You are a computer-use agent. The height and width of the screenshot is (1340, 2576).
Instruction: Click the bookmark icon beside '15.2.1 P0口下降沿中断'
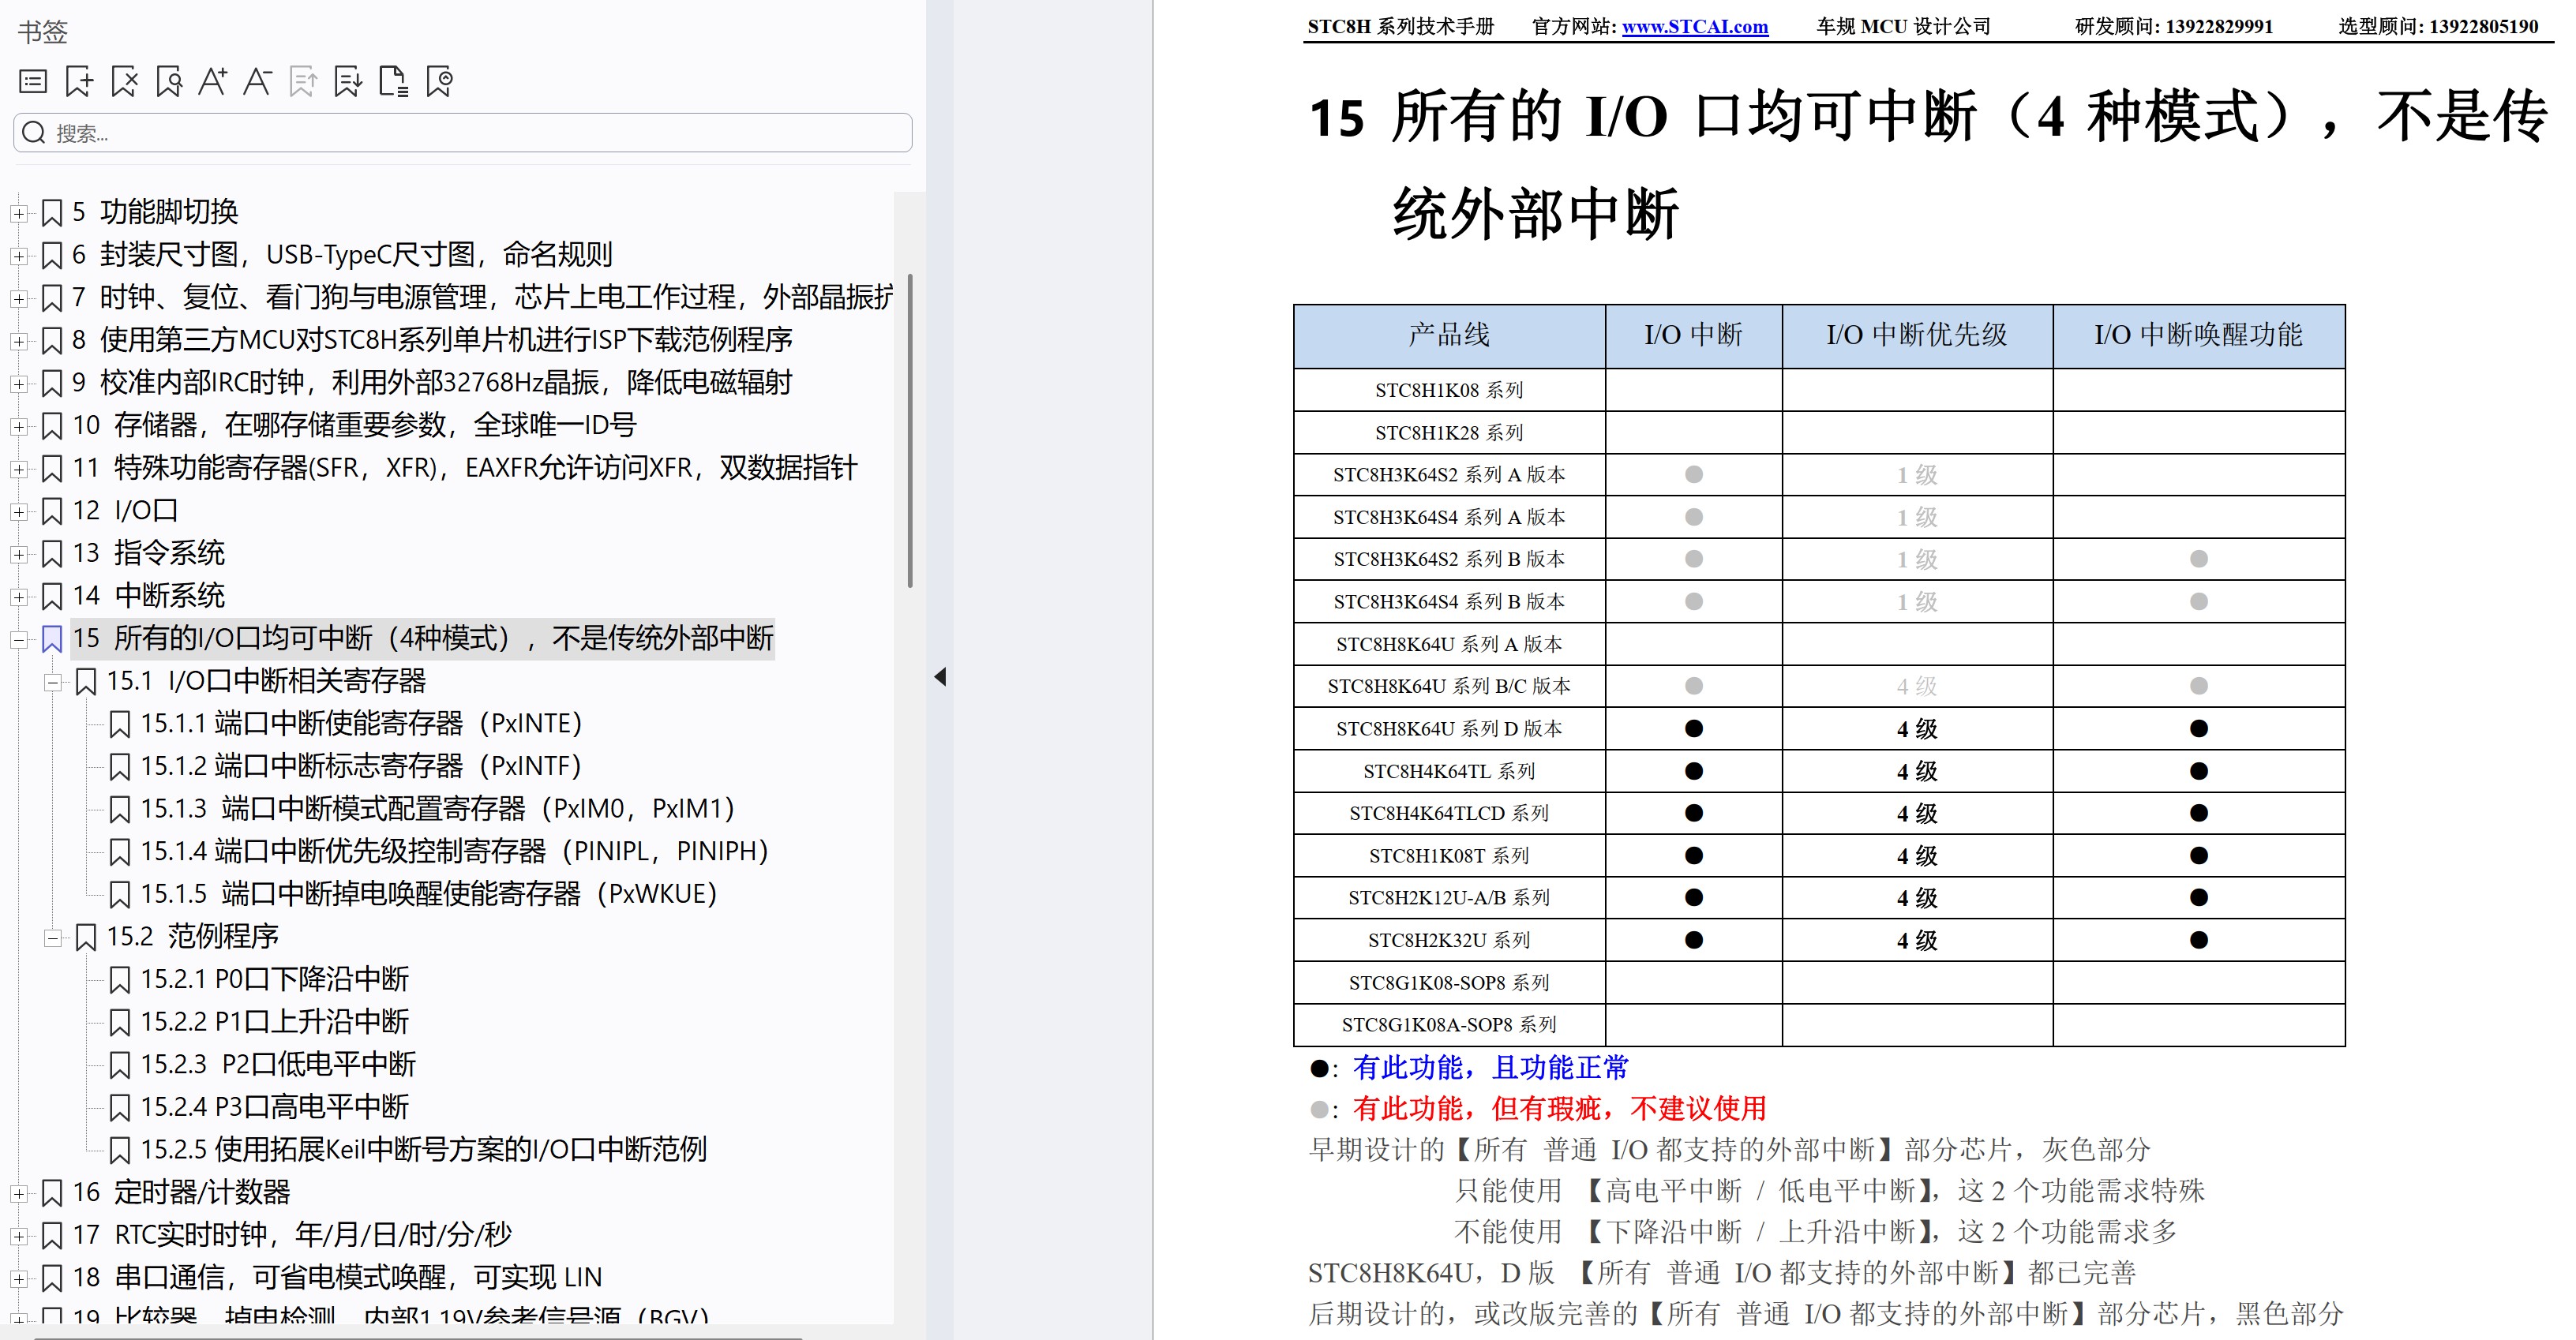click(119, 980)
